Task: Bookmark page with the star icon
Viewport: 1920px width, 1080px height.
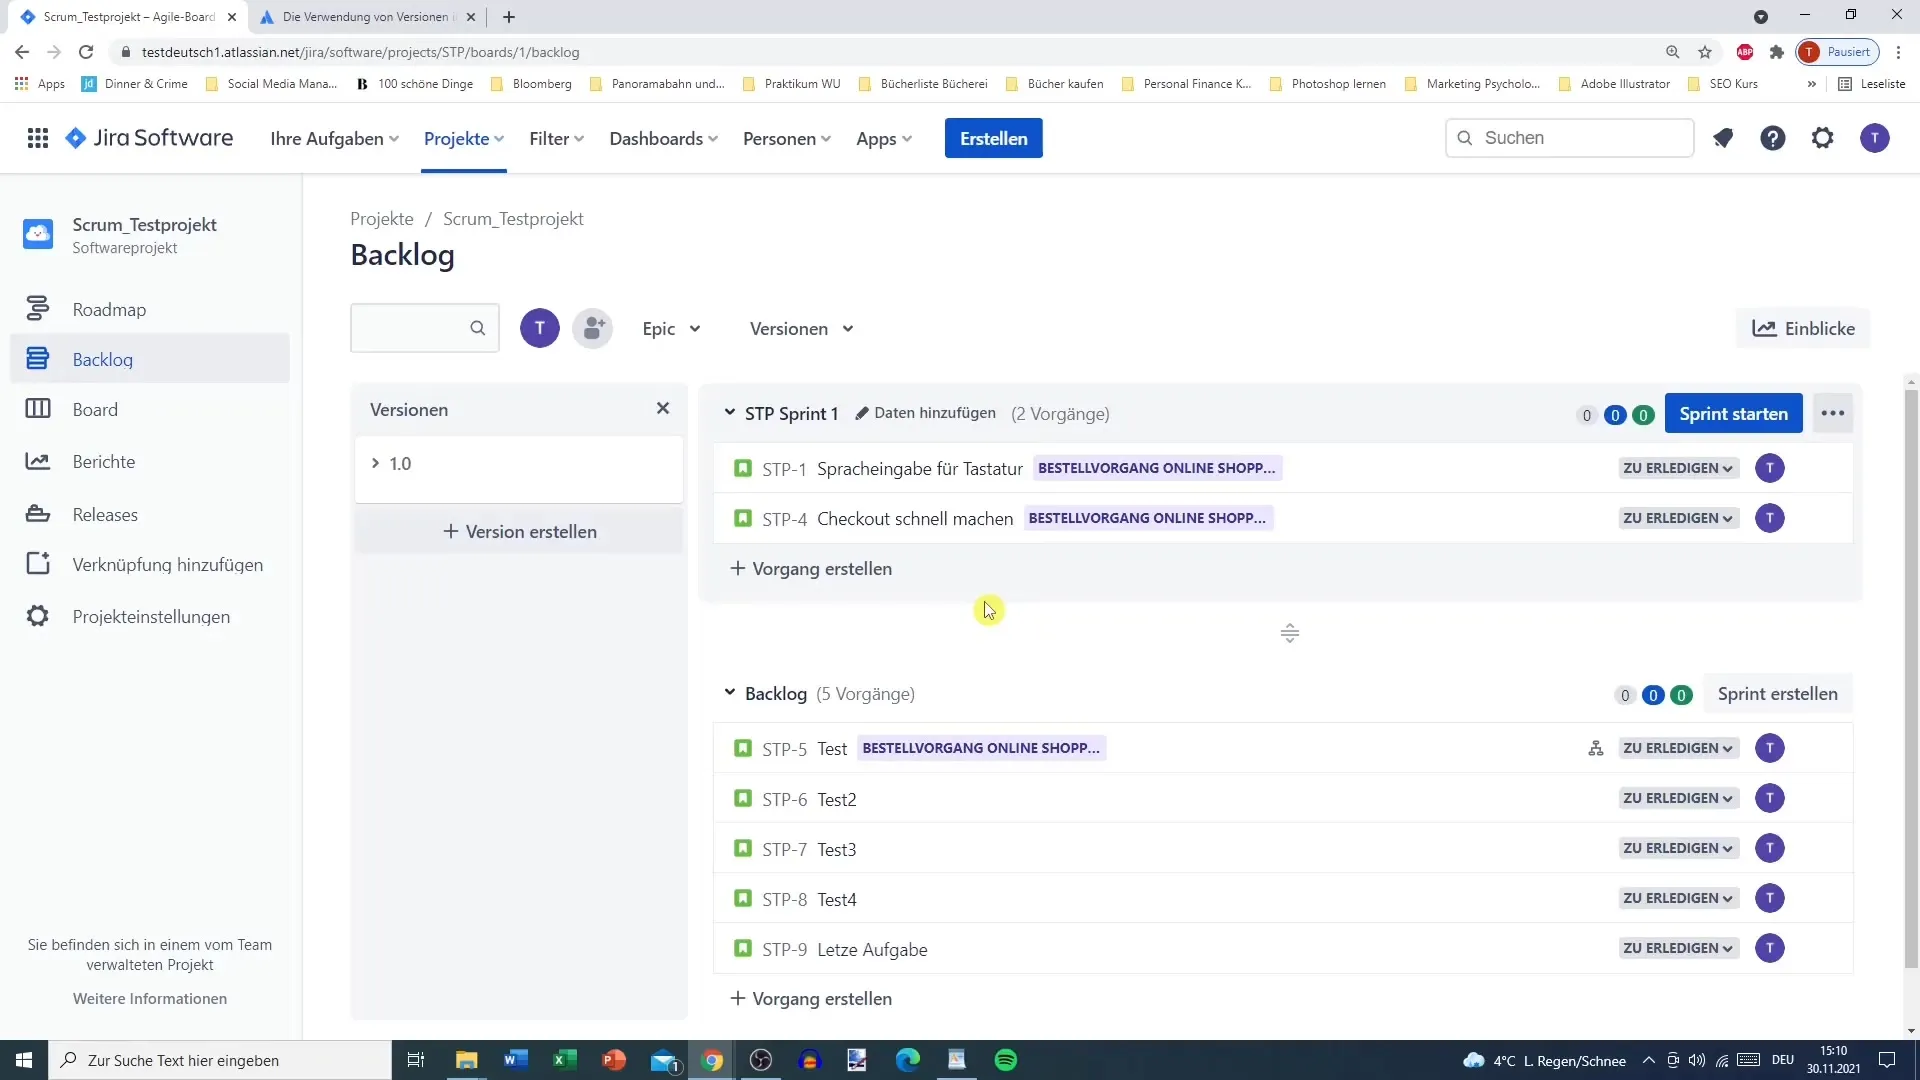Action: pos(1705,52)
